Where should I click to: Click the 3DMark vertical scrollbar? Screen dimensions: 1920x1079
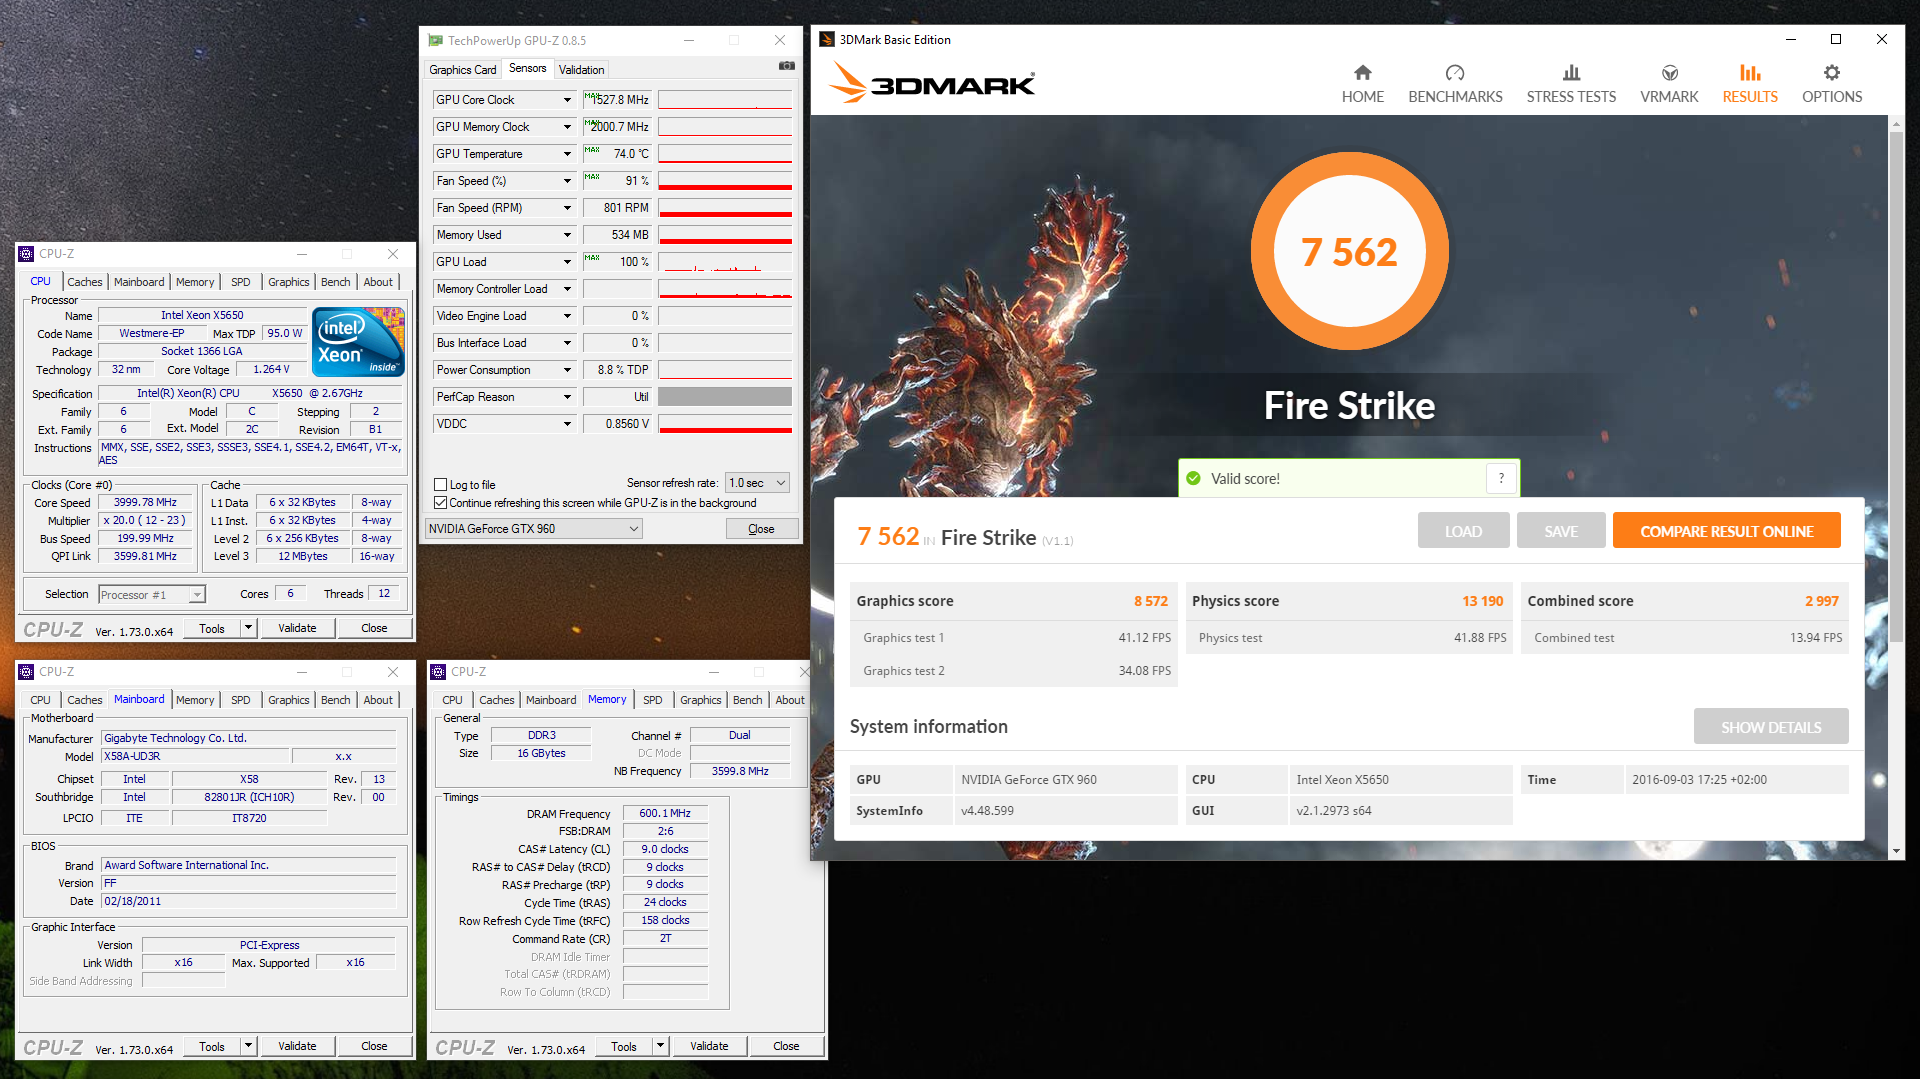click(x=1896, y=388)
